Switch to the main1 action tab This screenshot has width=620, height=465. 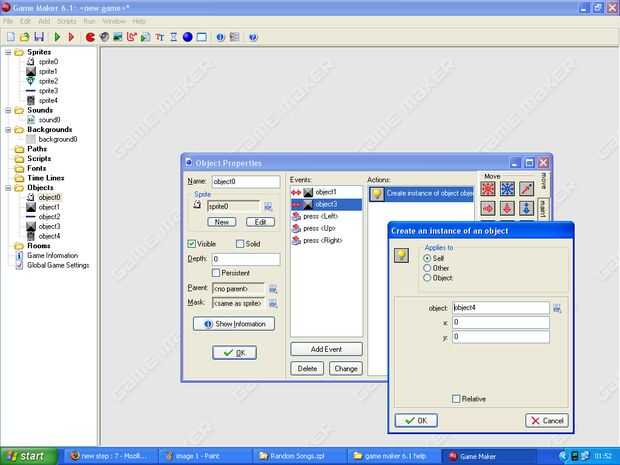[543, 209]
